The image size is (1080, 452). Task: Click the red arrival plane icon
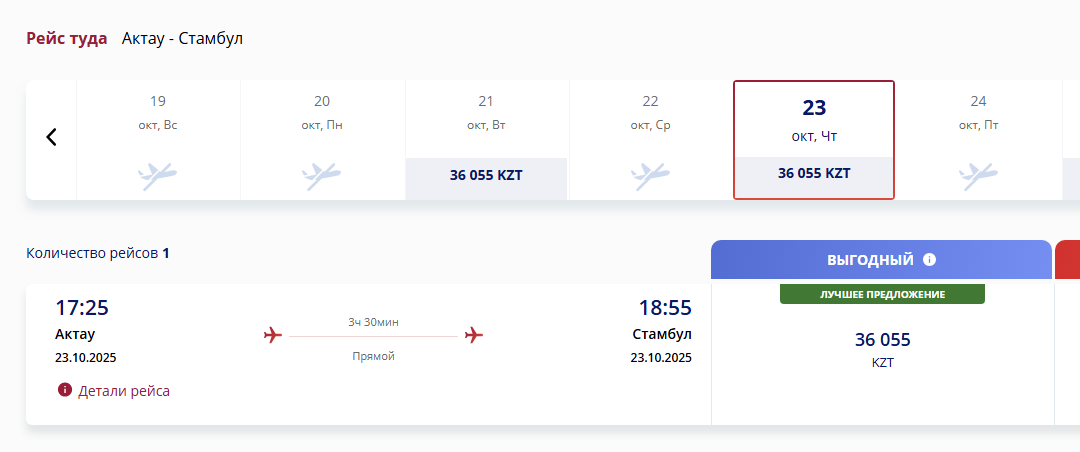(474, 336)
